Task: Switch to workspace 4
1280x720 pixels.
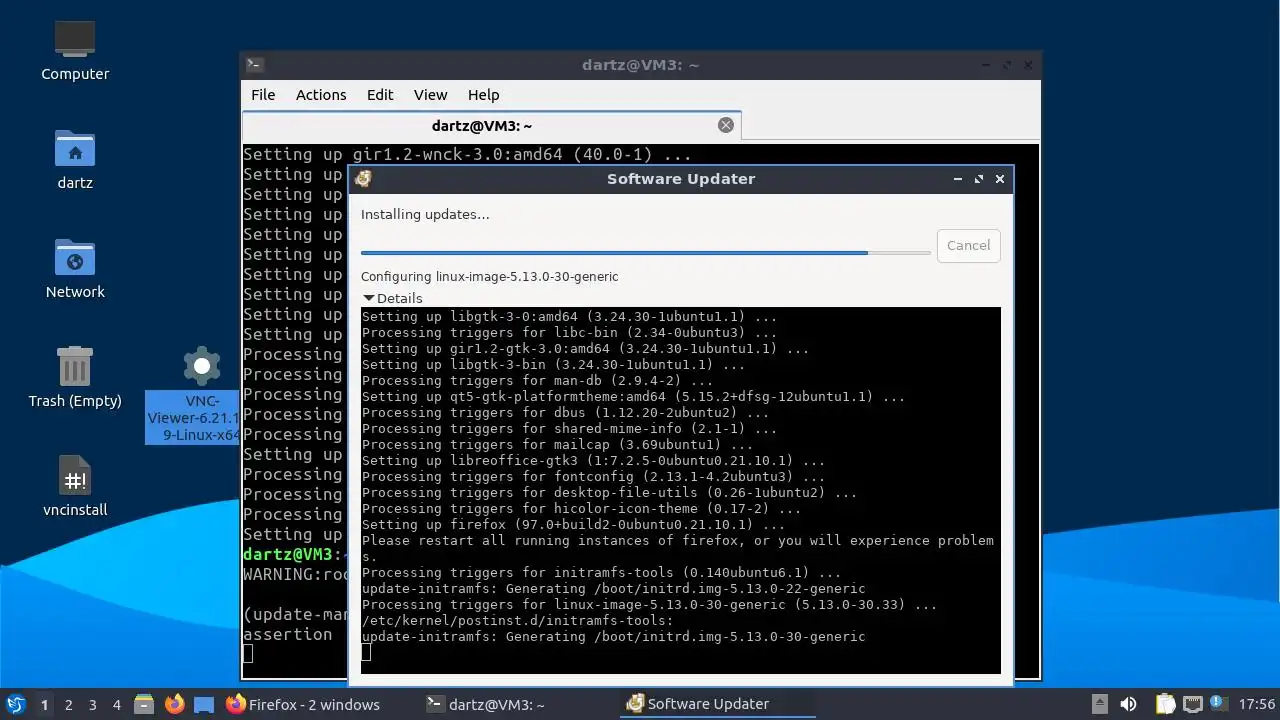Action: click(x=116, y=705)
